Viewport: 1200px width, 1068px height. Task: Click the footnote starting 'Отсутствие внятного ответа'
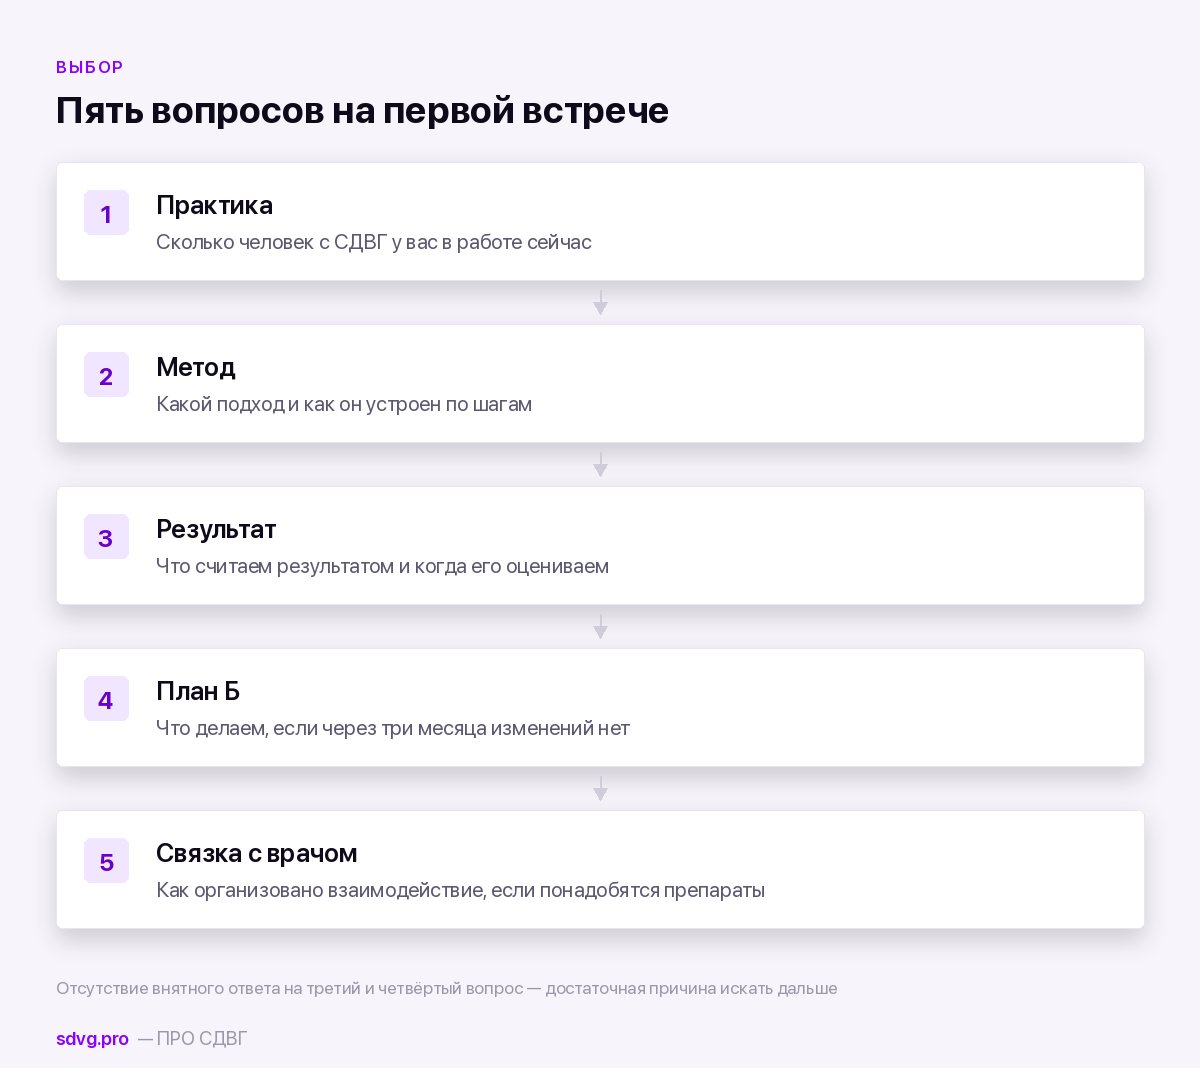click(447, 988)
